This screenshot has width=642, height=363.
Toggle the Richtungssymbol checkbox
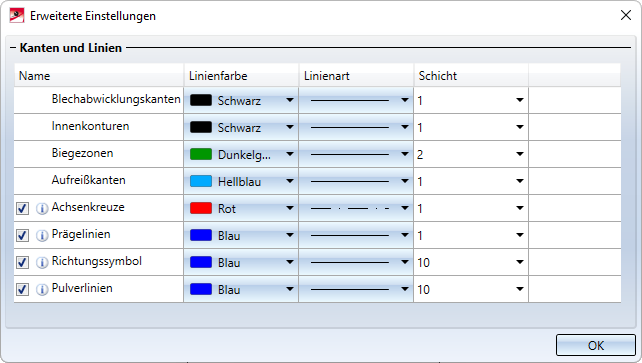point(22,262)
